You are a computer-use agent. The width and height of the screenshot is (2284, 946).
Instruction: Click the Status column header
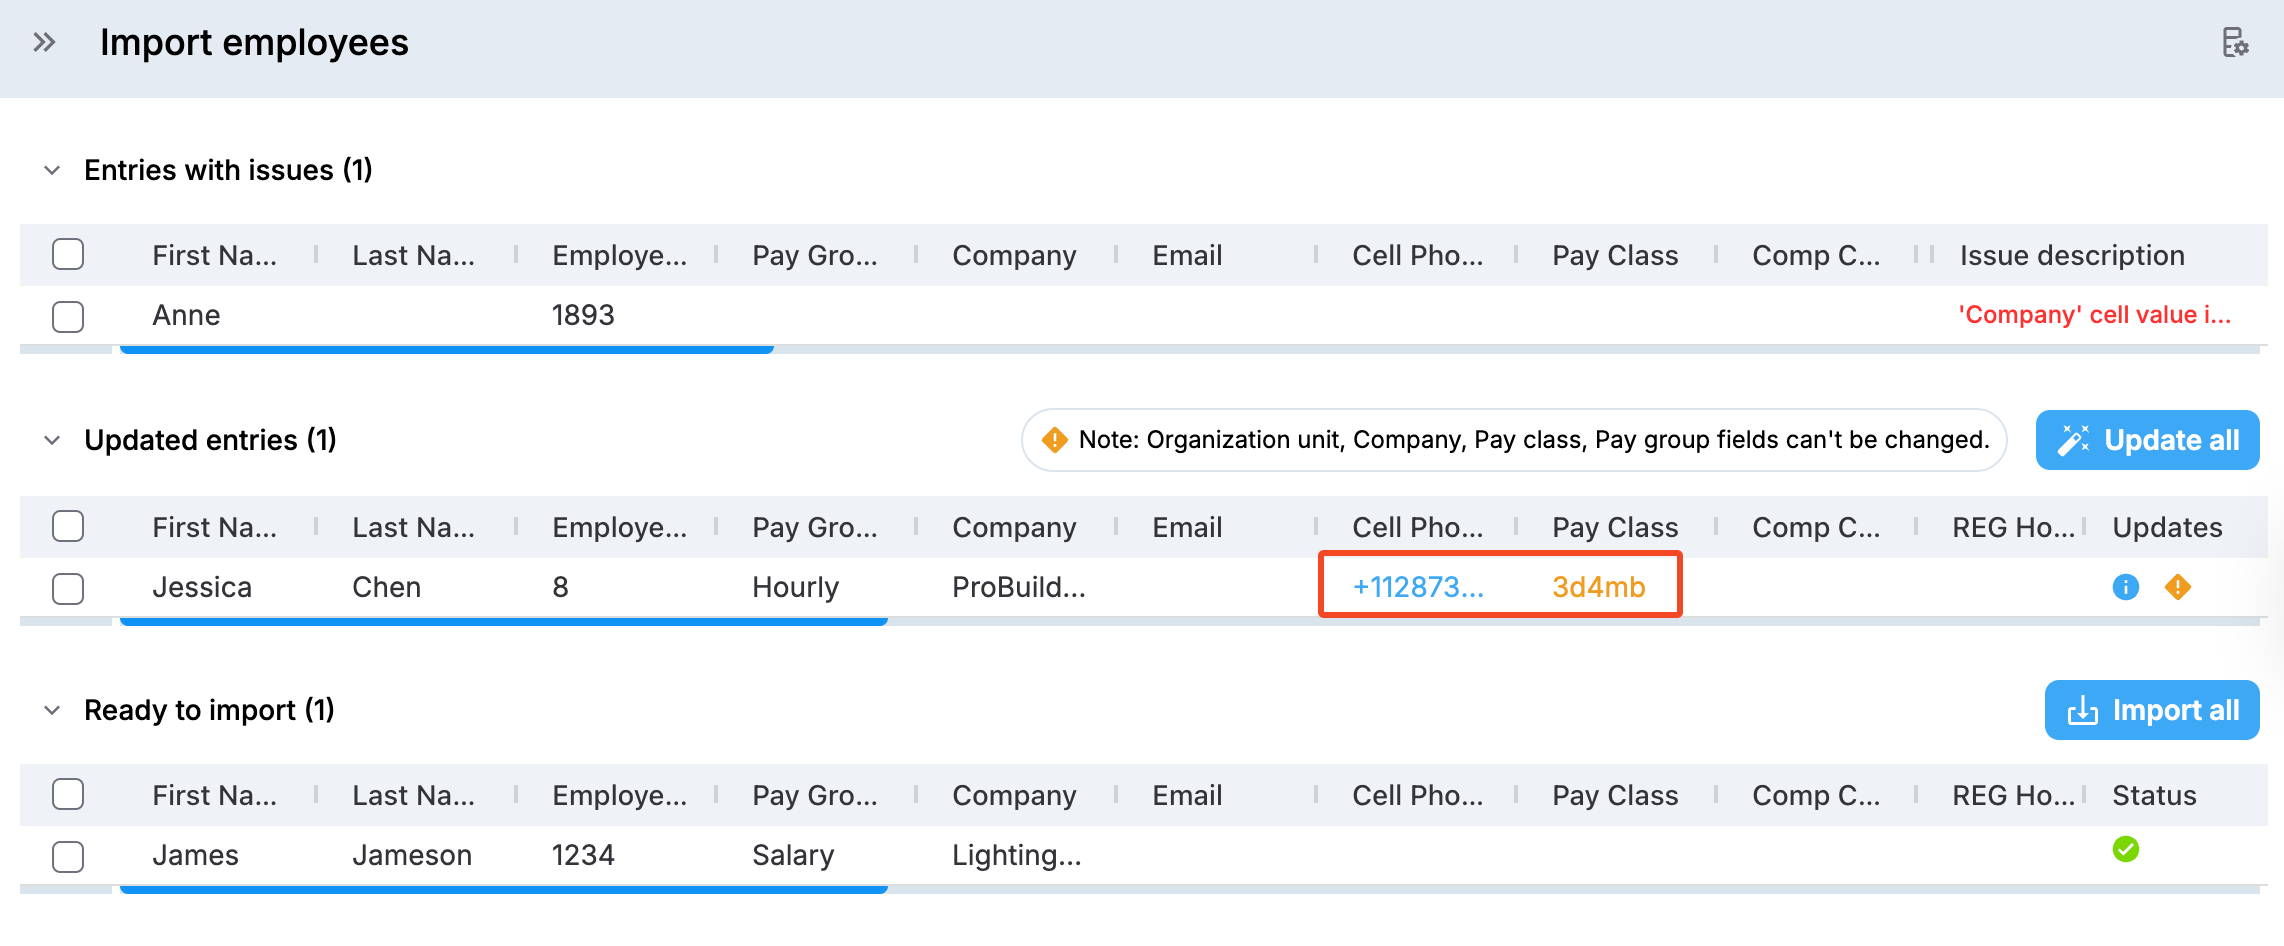coord(2154,795)
